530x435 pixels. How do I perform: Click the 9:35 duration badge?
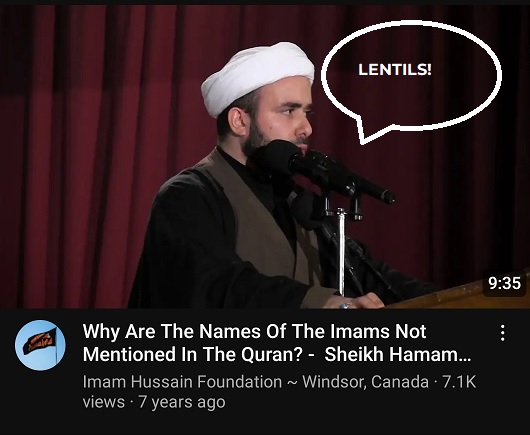(505, 283)
